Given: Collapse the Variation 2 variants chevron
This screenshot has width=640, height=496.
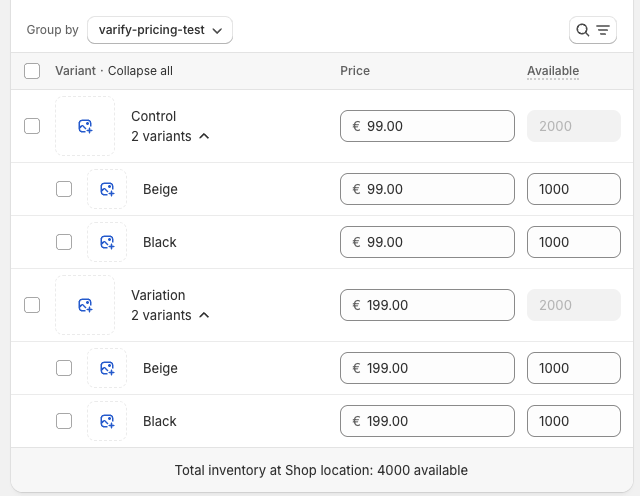Looking at the screenshot, I should click(x=204, y=315).
